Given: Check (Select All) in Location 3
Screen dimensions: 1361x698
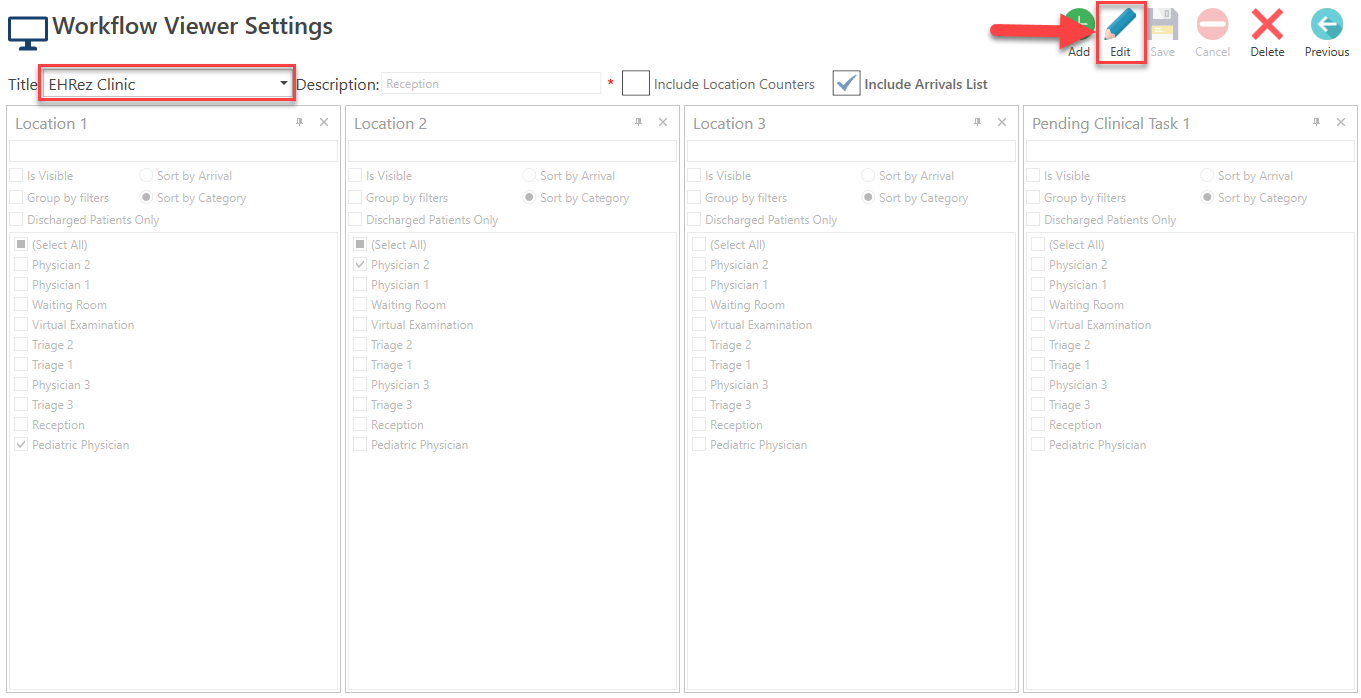Looking at the screenshot, I should 699,245.
